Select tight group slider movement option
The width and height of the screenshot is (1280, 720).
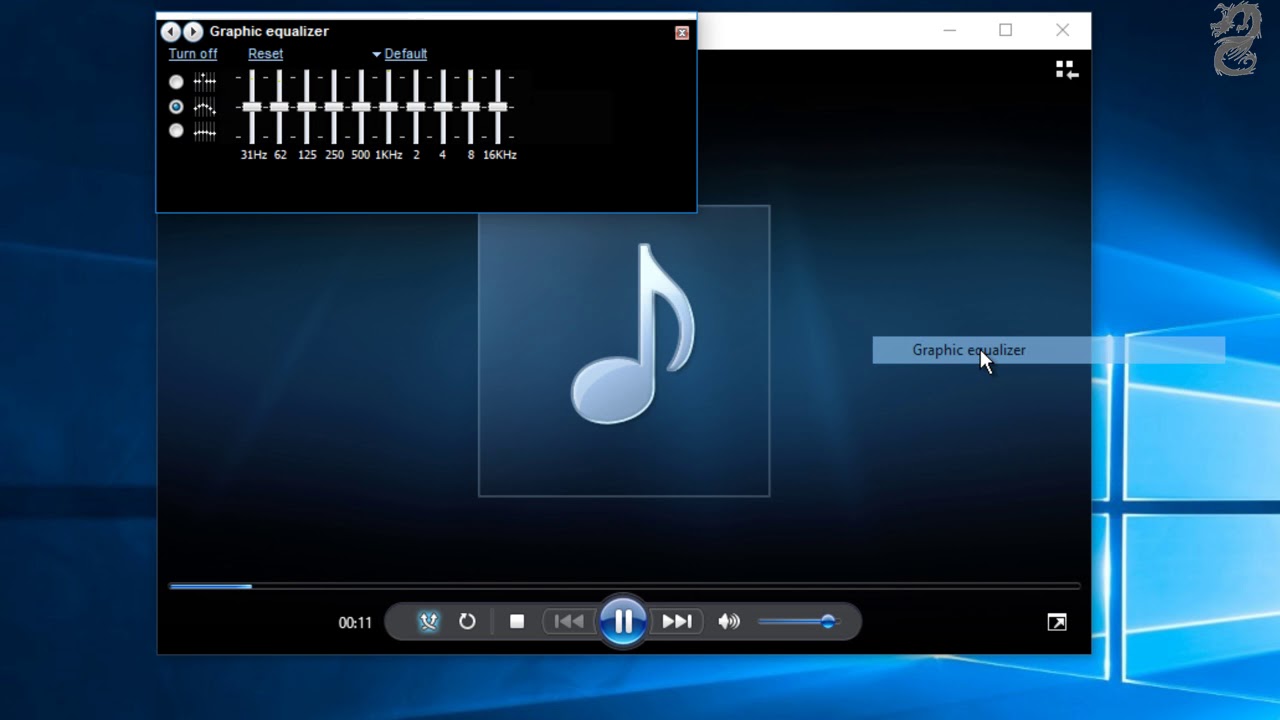(x=176, y=130)
